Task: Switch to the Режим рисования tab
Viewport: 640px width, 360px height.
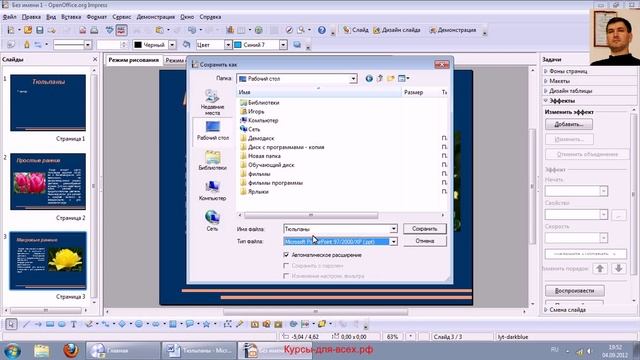Action: (133, 60)
